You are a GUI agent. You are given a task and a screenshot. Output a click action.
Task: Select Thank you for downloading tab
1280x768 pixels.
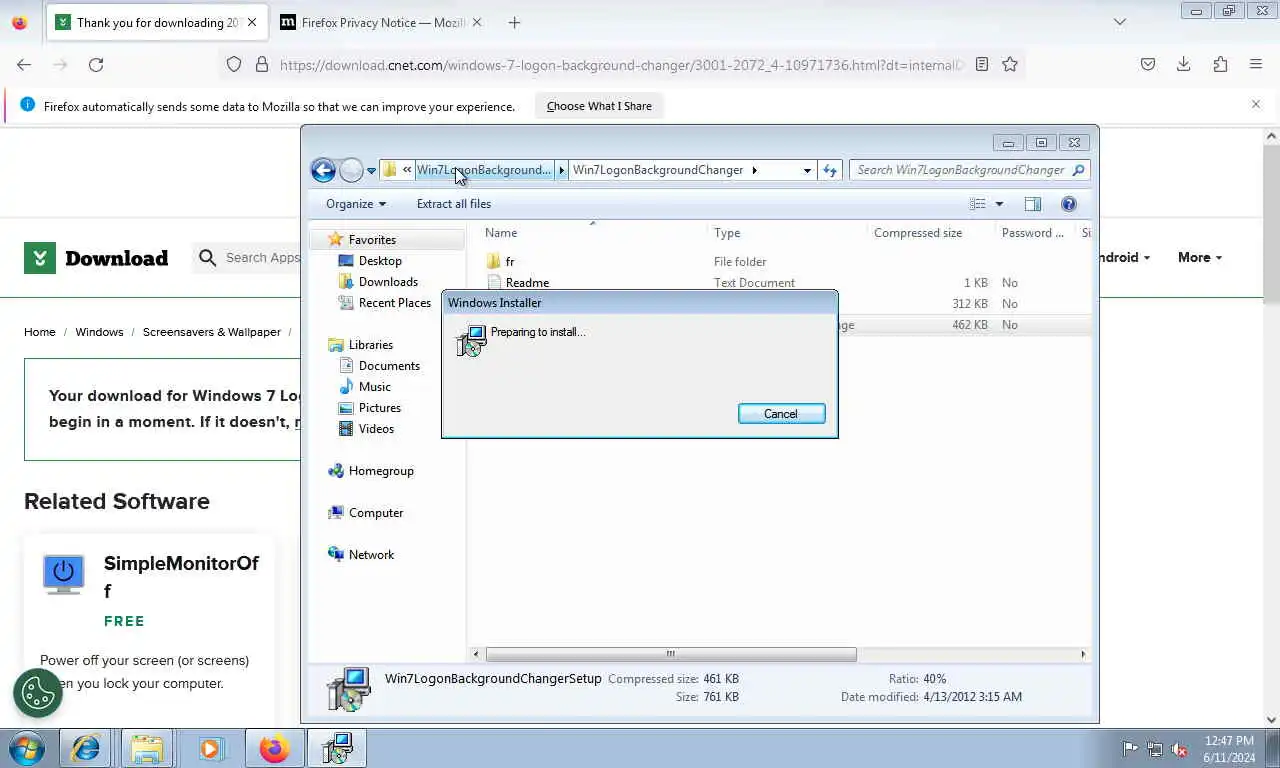(x=158, y=22)
